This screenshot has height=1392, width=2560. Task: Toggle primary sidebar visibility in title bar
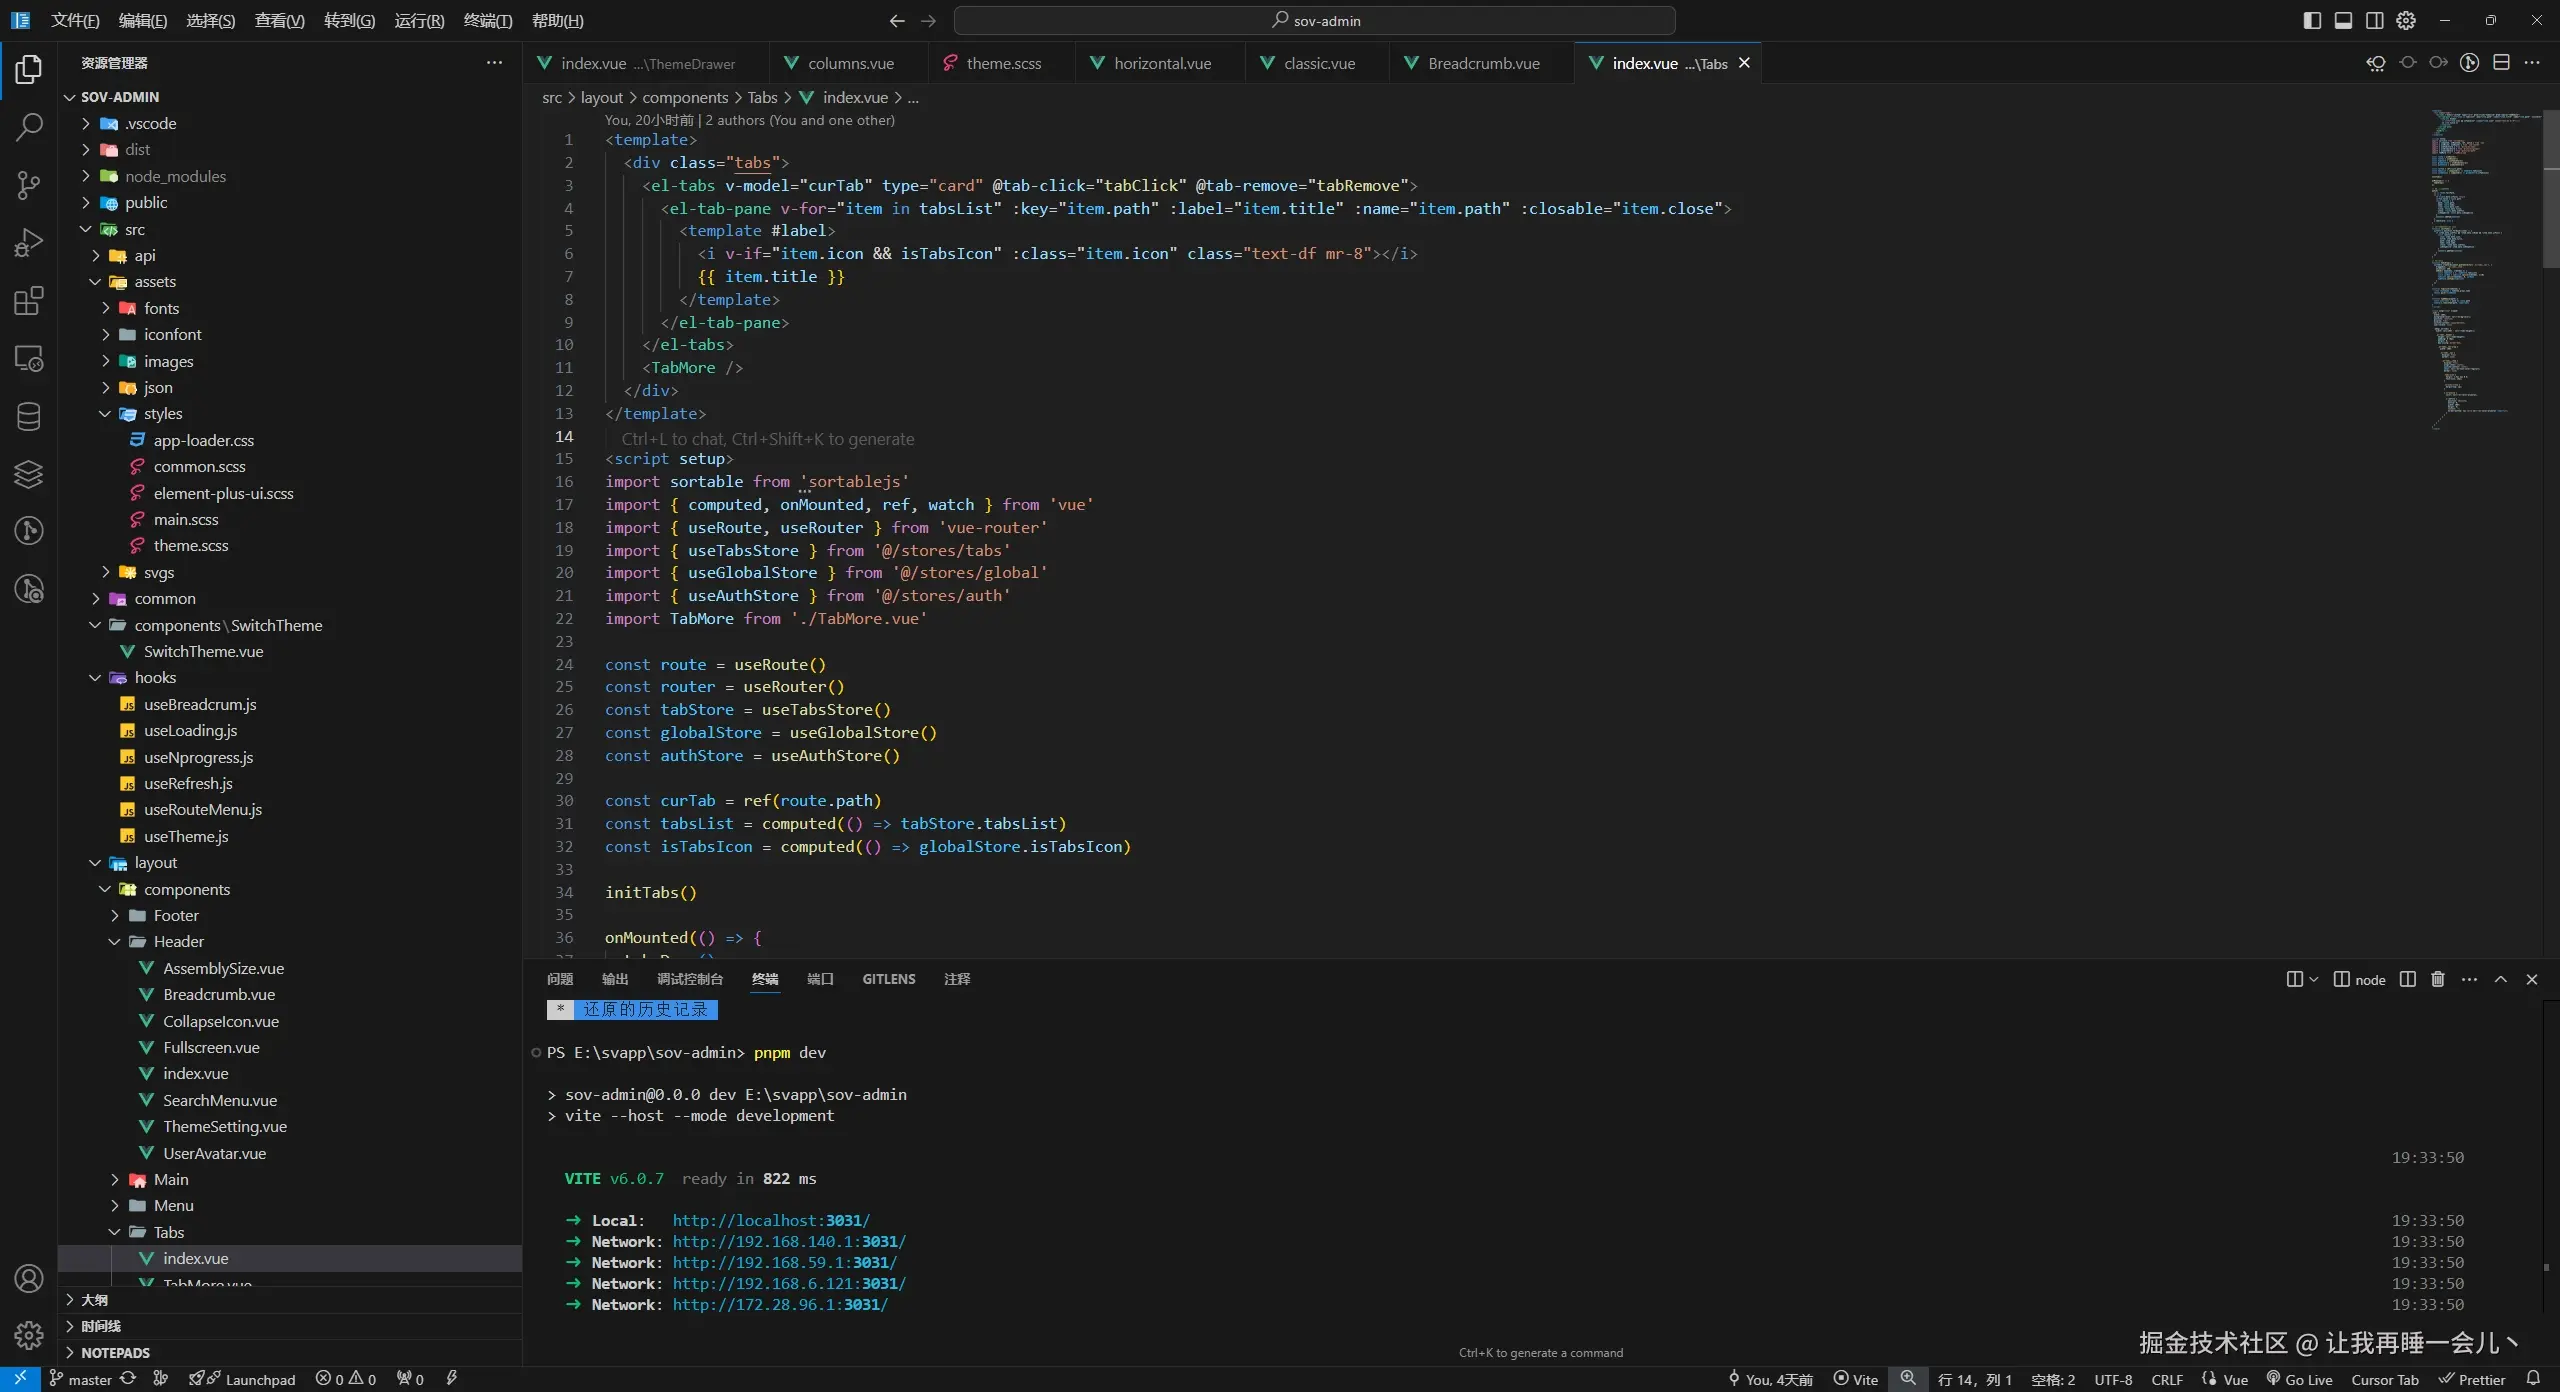[2312, 20]
